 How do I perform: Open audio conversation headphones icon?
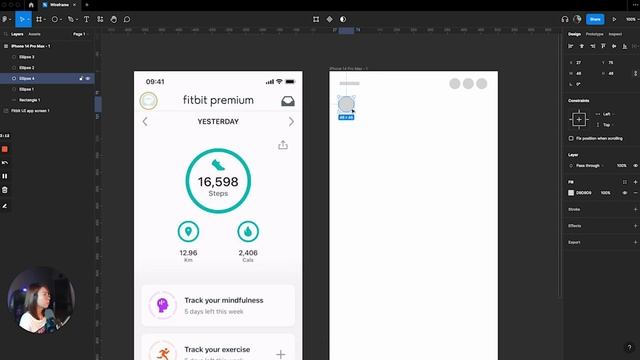click(565, 19)
